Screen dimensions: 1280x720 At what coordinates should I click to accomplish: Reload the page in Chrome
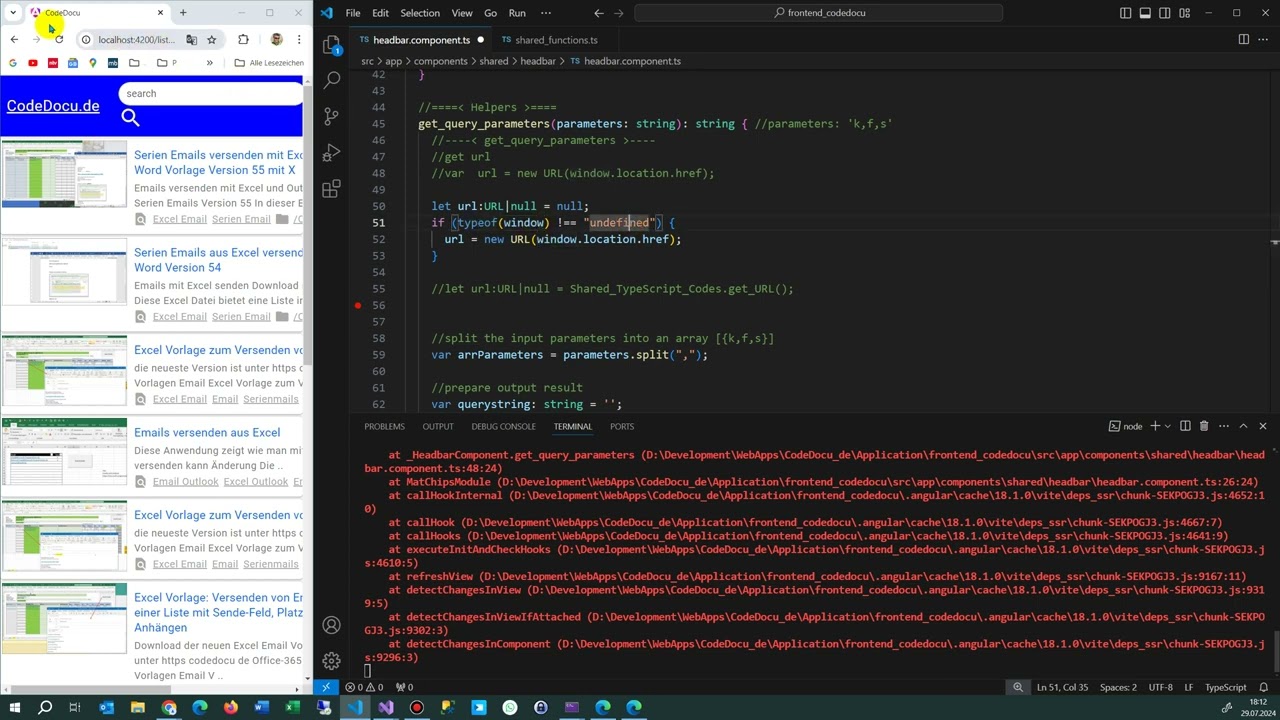pyautogui.click(x=59, y=39)
